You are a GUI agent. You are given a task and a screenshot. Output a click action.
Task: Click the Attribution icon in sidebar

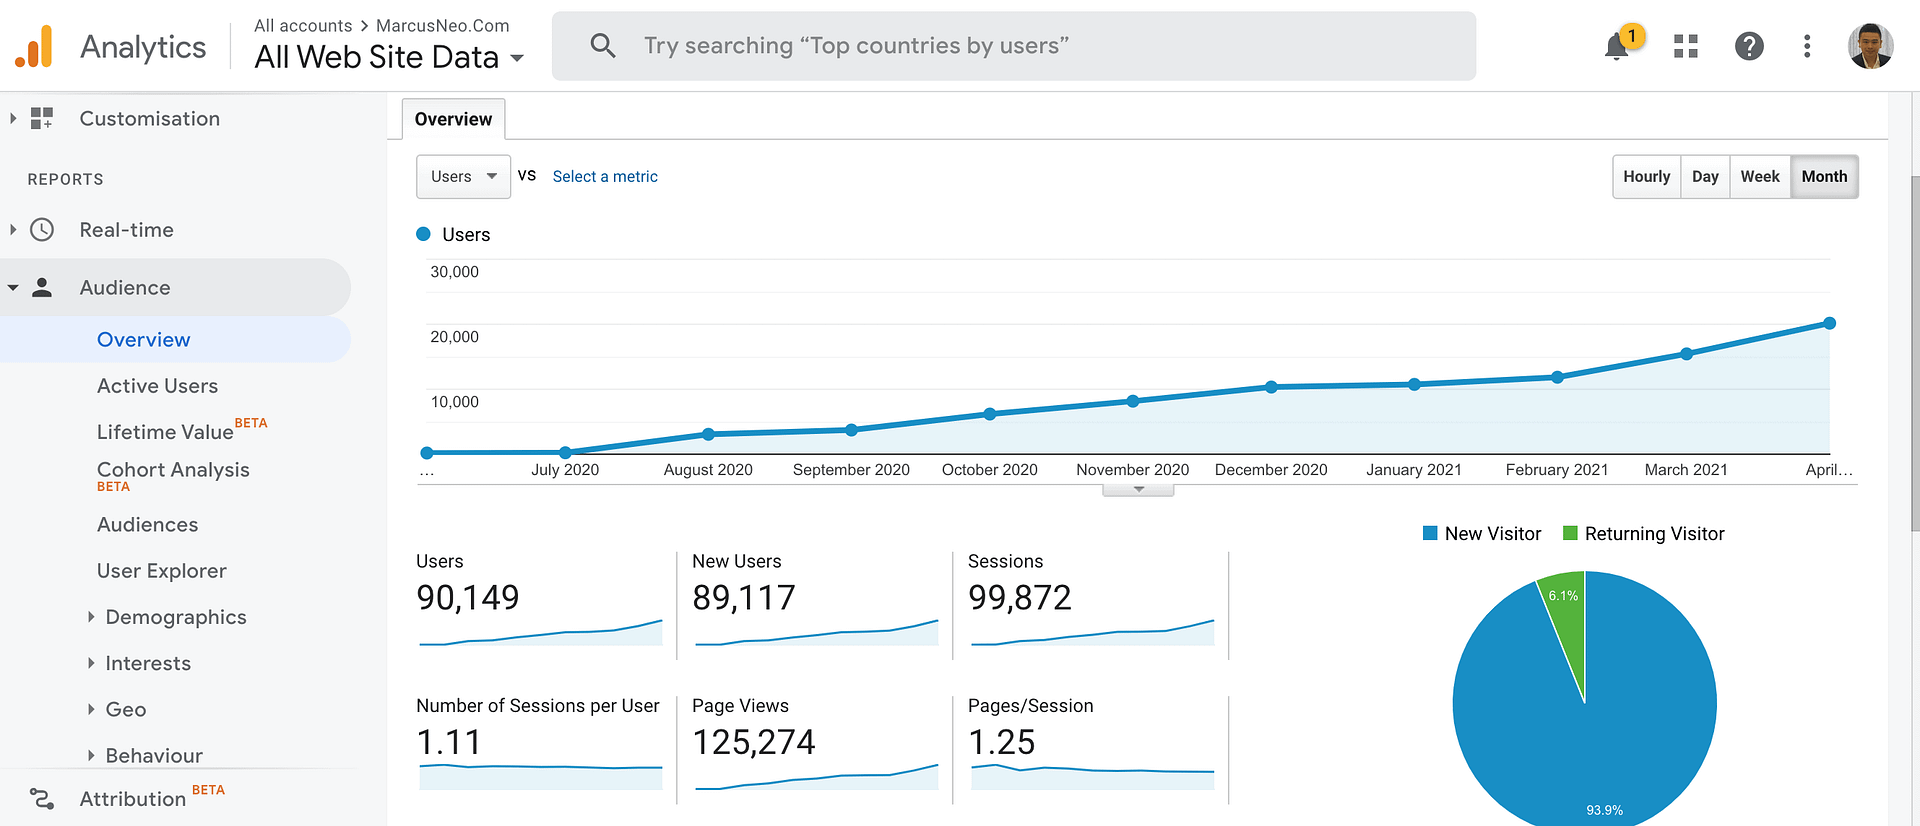[42, 799]
